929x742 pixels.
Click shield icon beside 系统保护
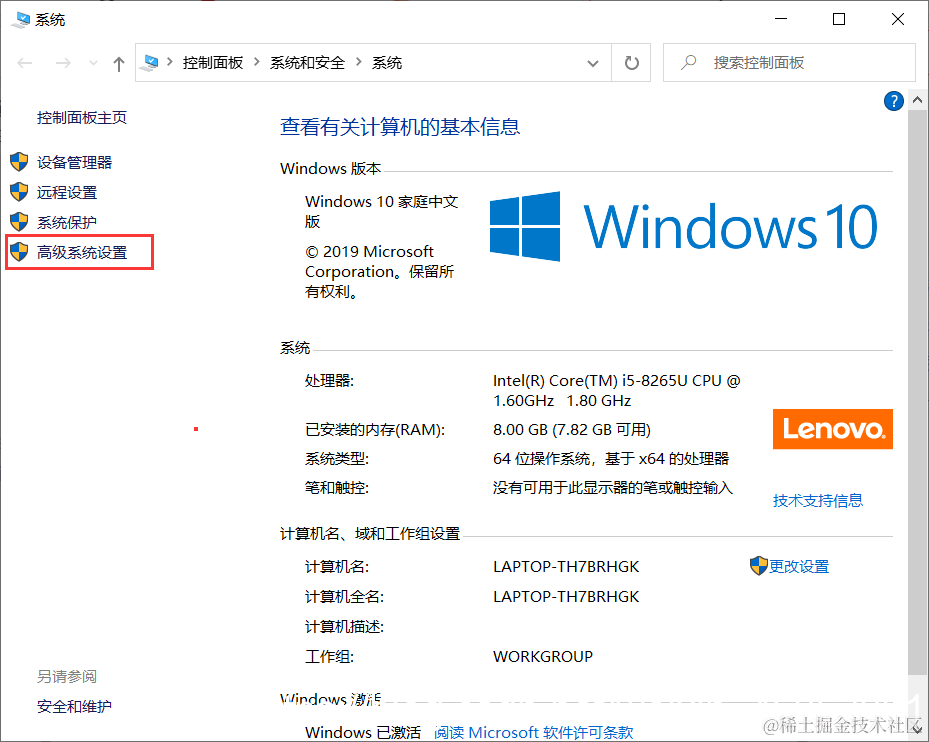pos(19,222)
